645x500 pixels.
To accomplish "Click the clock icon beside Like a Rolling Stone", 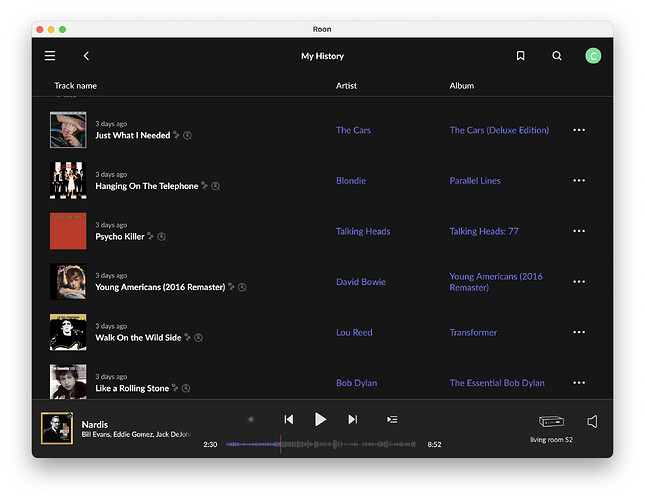I will [x=186, y=389].
